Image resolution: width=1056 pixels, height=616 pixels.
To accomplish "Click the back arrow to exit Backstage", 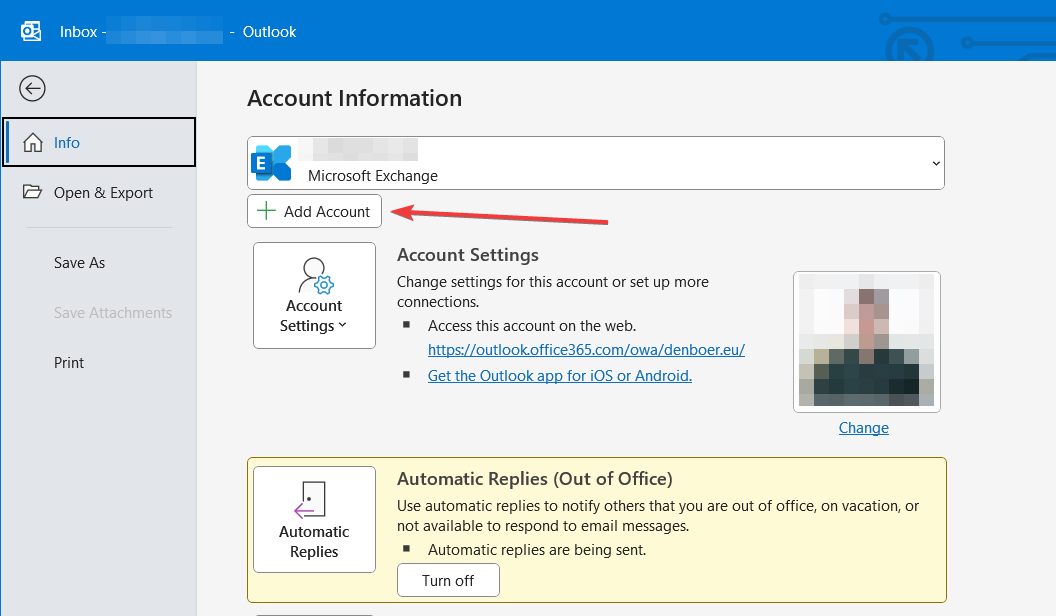I will pos(32,89).
